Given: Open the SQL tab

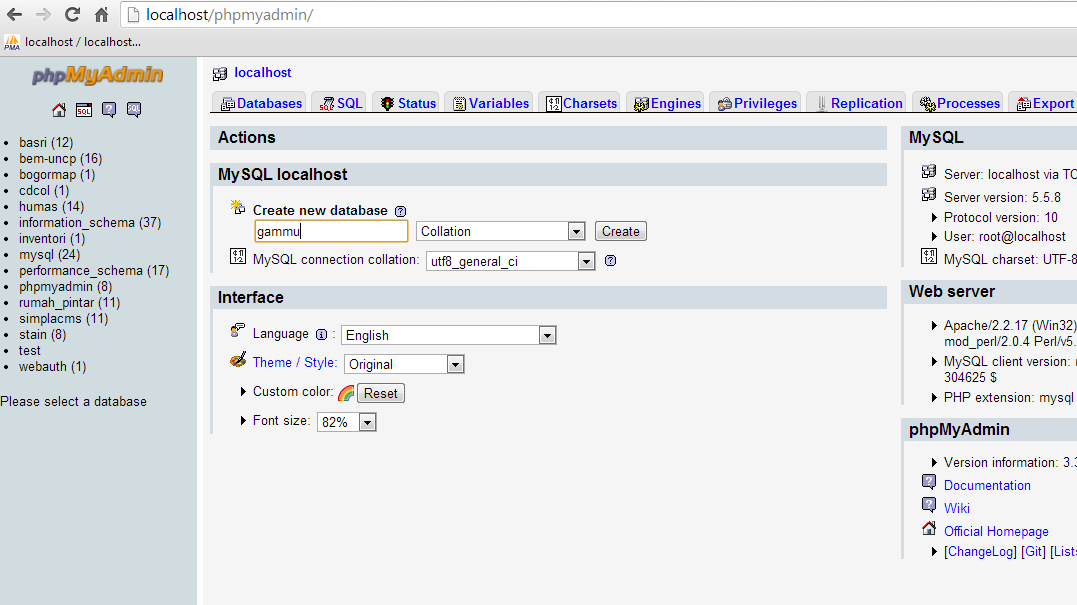Looking at the screenshot, I should click(x=339, y=103).
